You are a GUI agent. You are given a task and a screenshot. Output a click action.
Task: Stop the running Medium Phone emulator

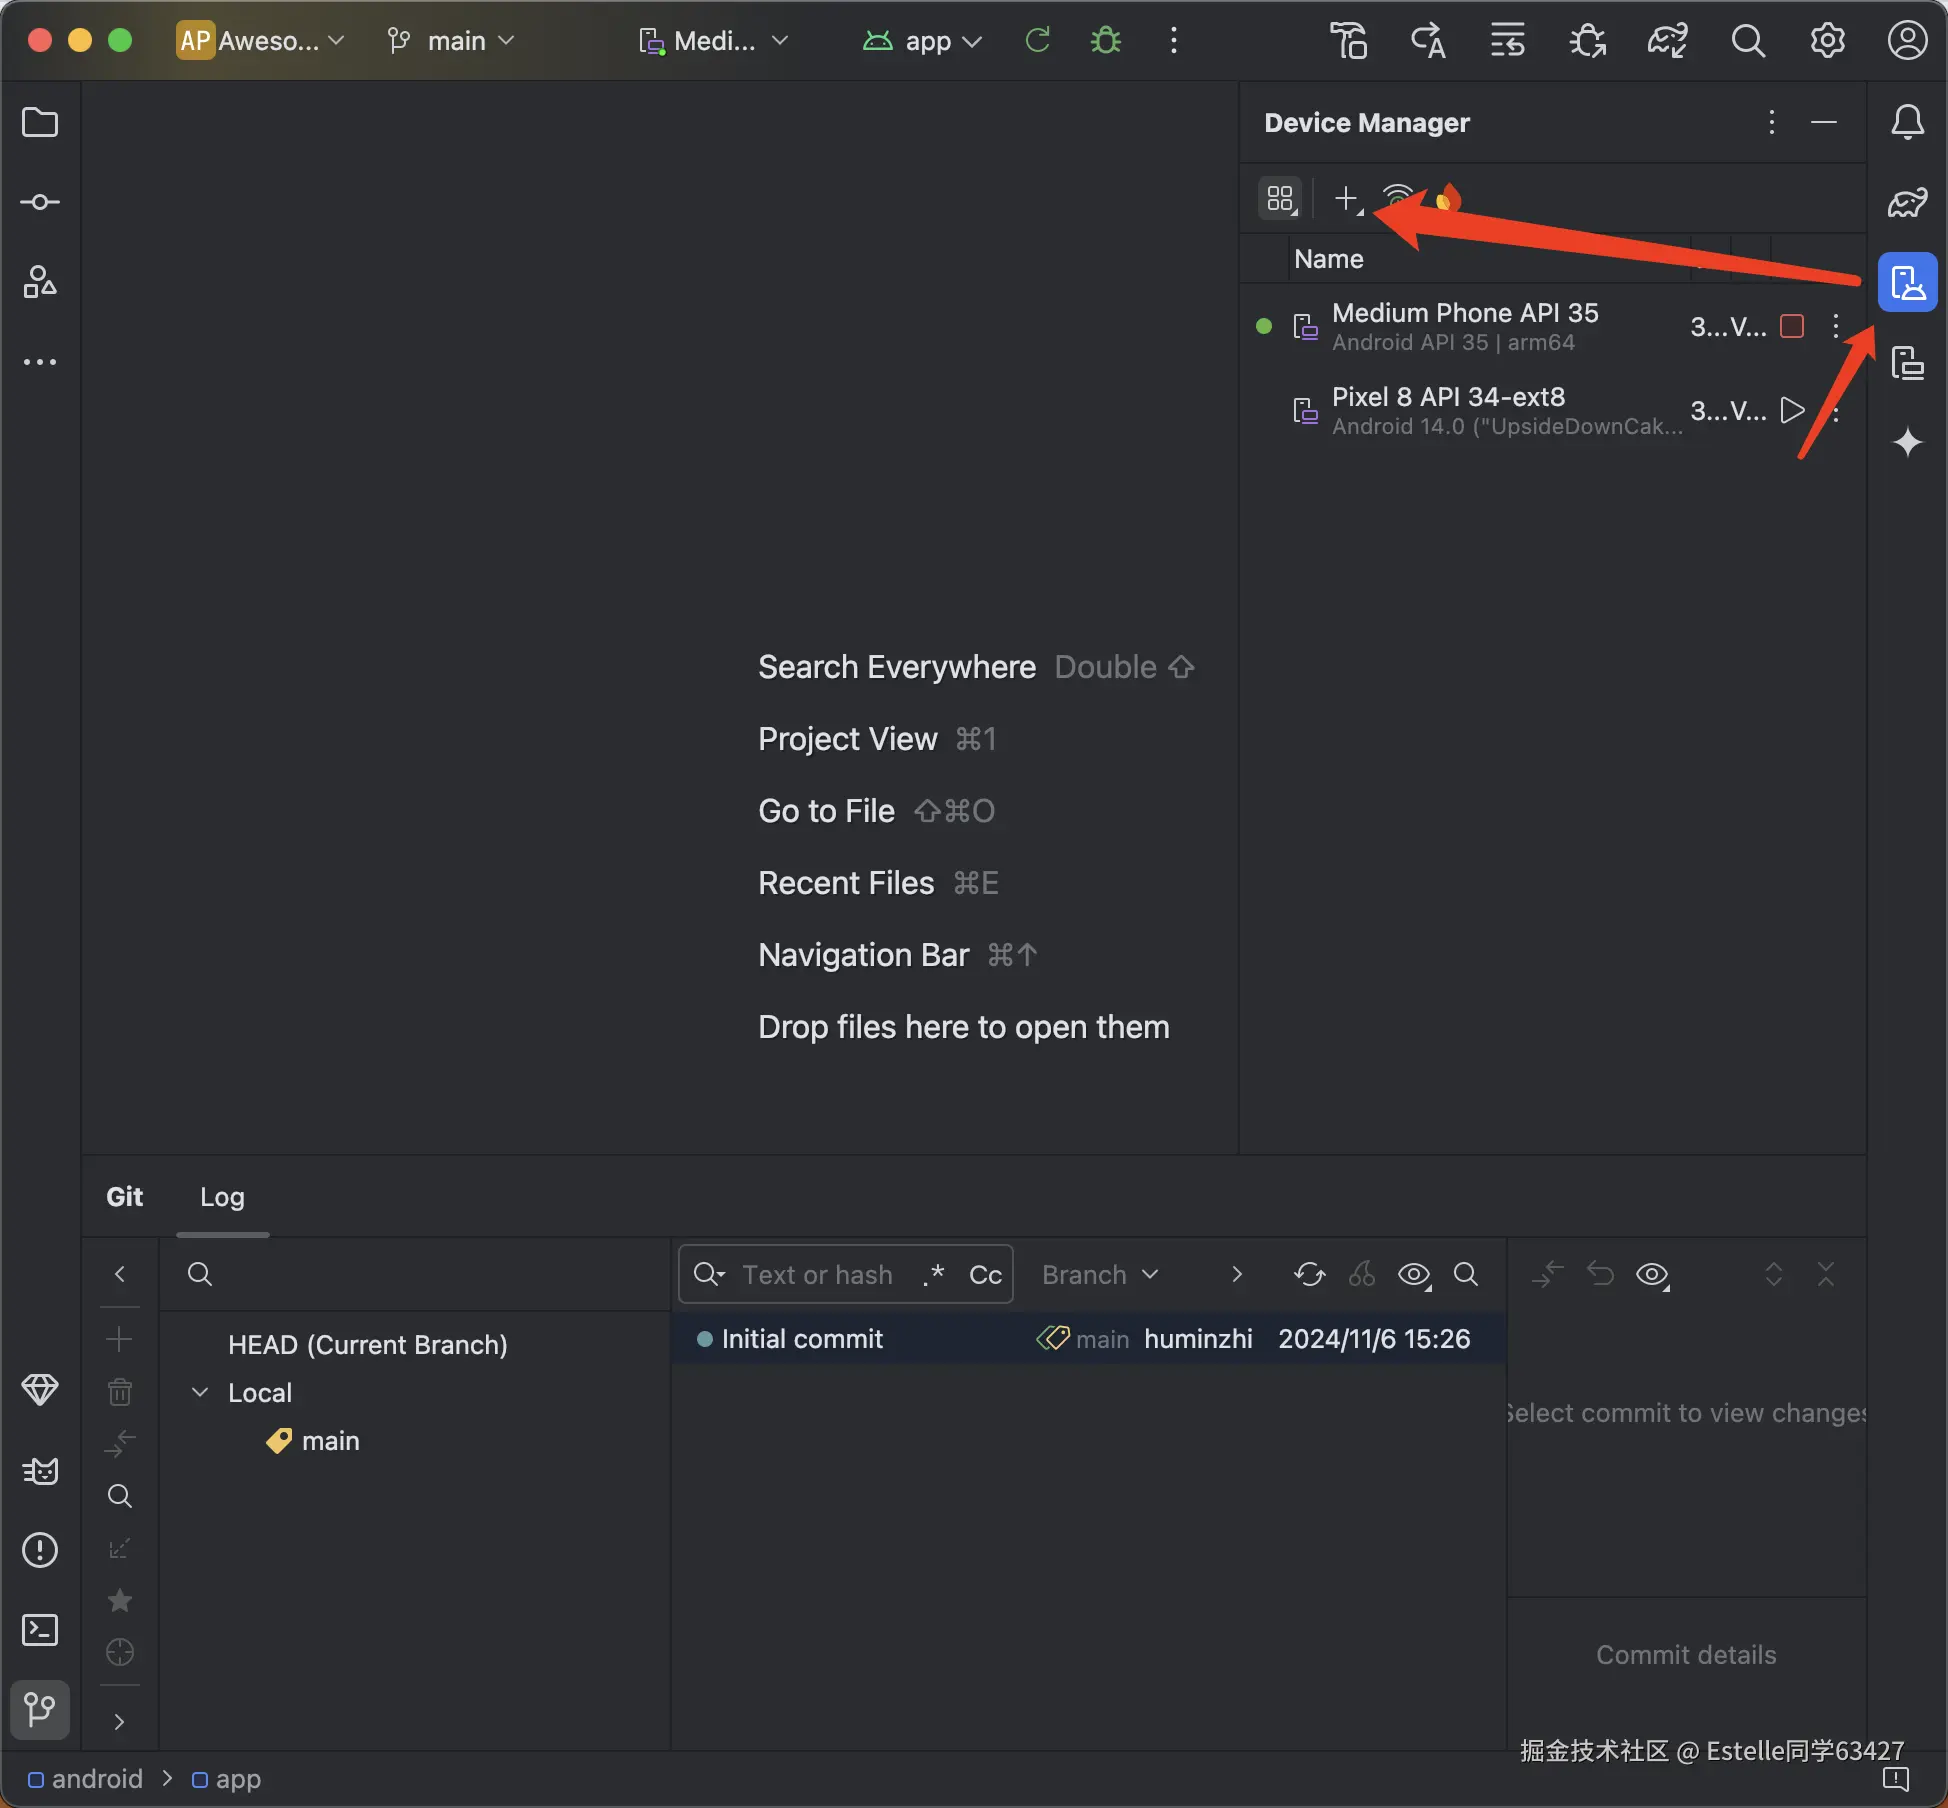[x=1792, y=326]
